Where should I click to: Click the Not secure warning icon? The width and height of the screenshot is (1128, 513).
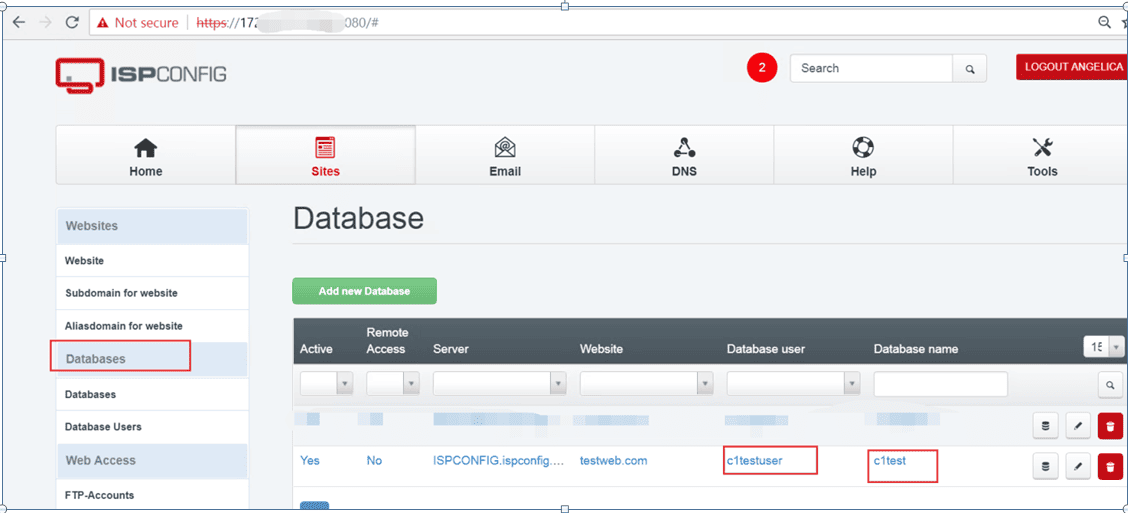pos(103,23)
